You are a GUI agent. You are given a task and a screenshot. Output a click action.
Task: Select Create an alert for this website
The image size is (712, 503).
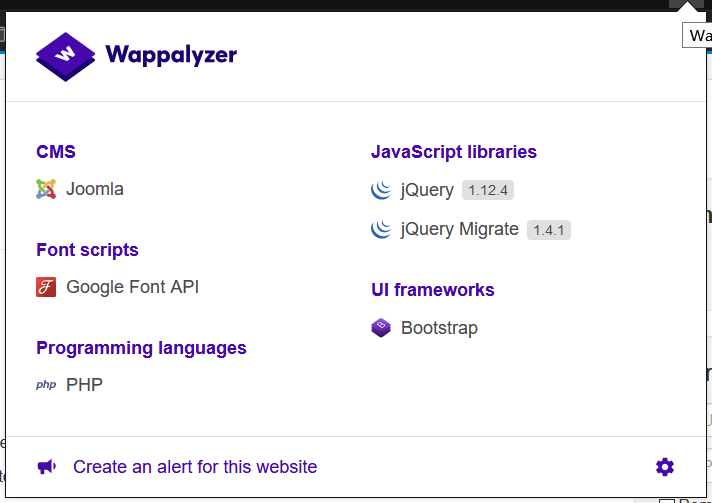(195, 467)
